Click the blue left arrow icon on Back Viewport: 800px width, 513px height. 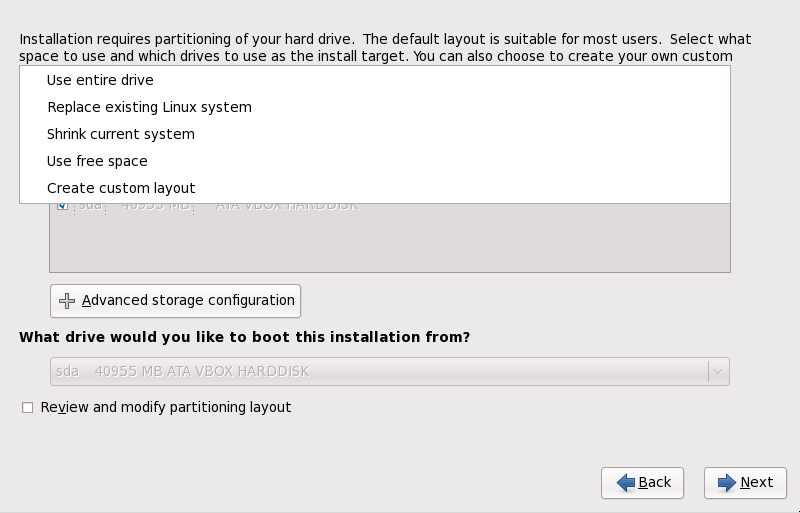(626, 482)
